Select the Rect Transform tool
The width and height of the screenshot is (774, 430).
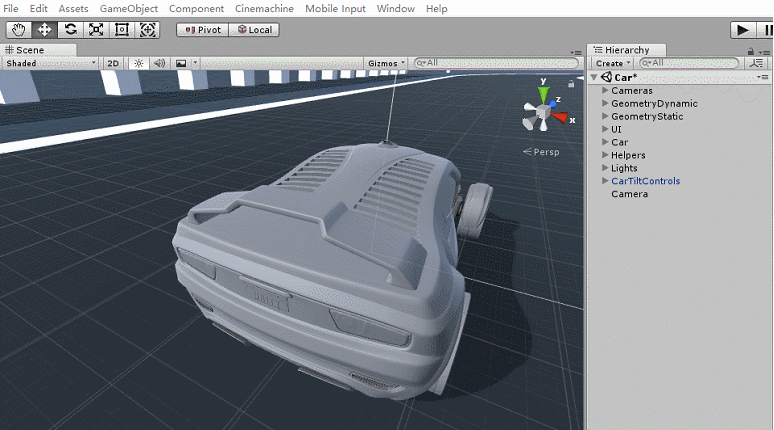(122, 30)
